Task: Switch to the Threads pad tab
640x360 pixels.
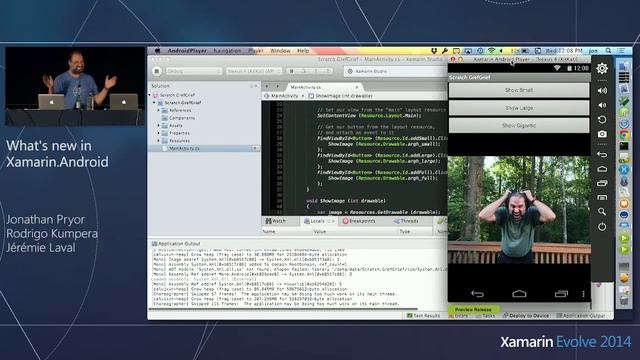Action: [x=406, y=221]
